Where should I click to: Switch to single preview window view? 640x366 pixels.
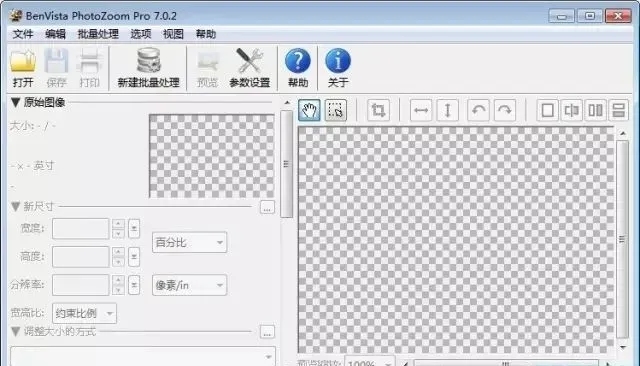547,110
